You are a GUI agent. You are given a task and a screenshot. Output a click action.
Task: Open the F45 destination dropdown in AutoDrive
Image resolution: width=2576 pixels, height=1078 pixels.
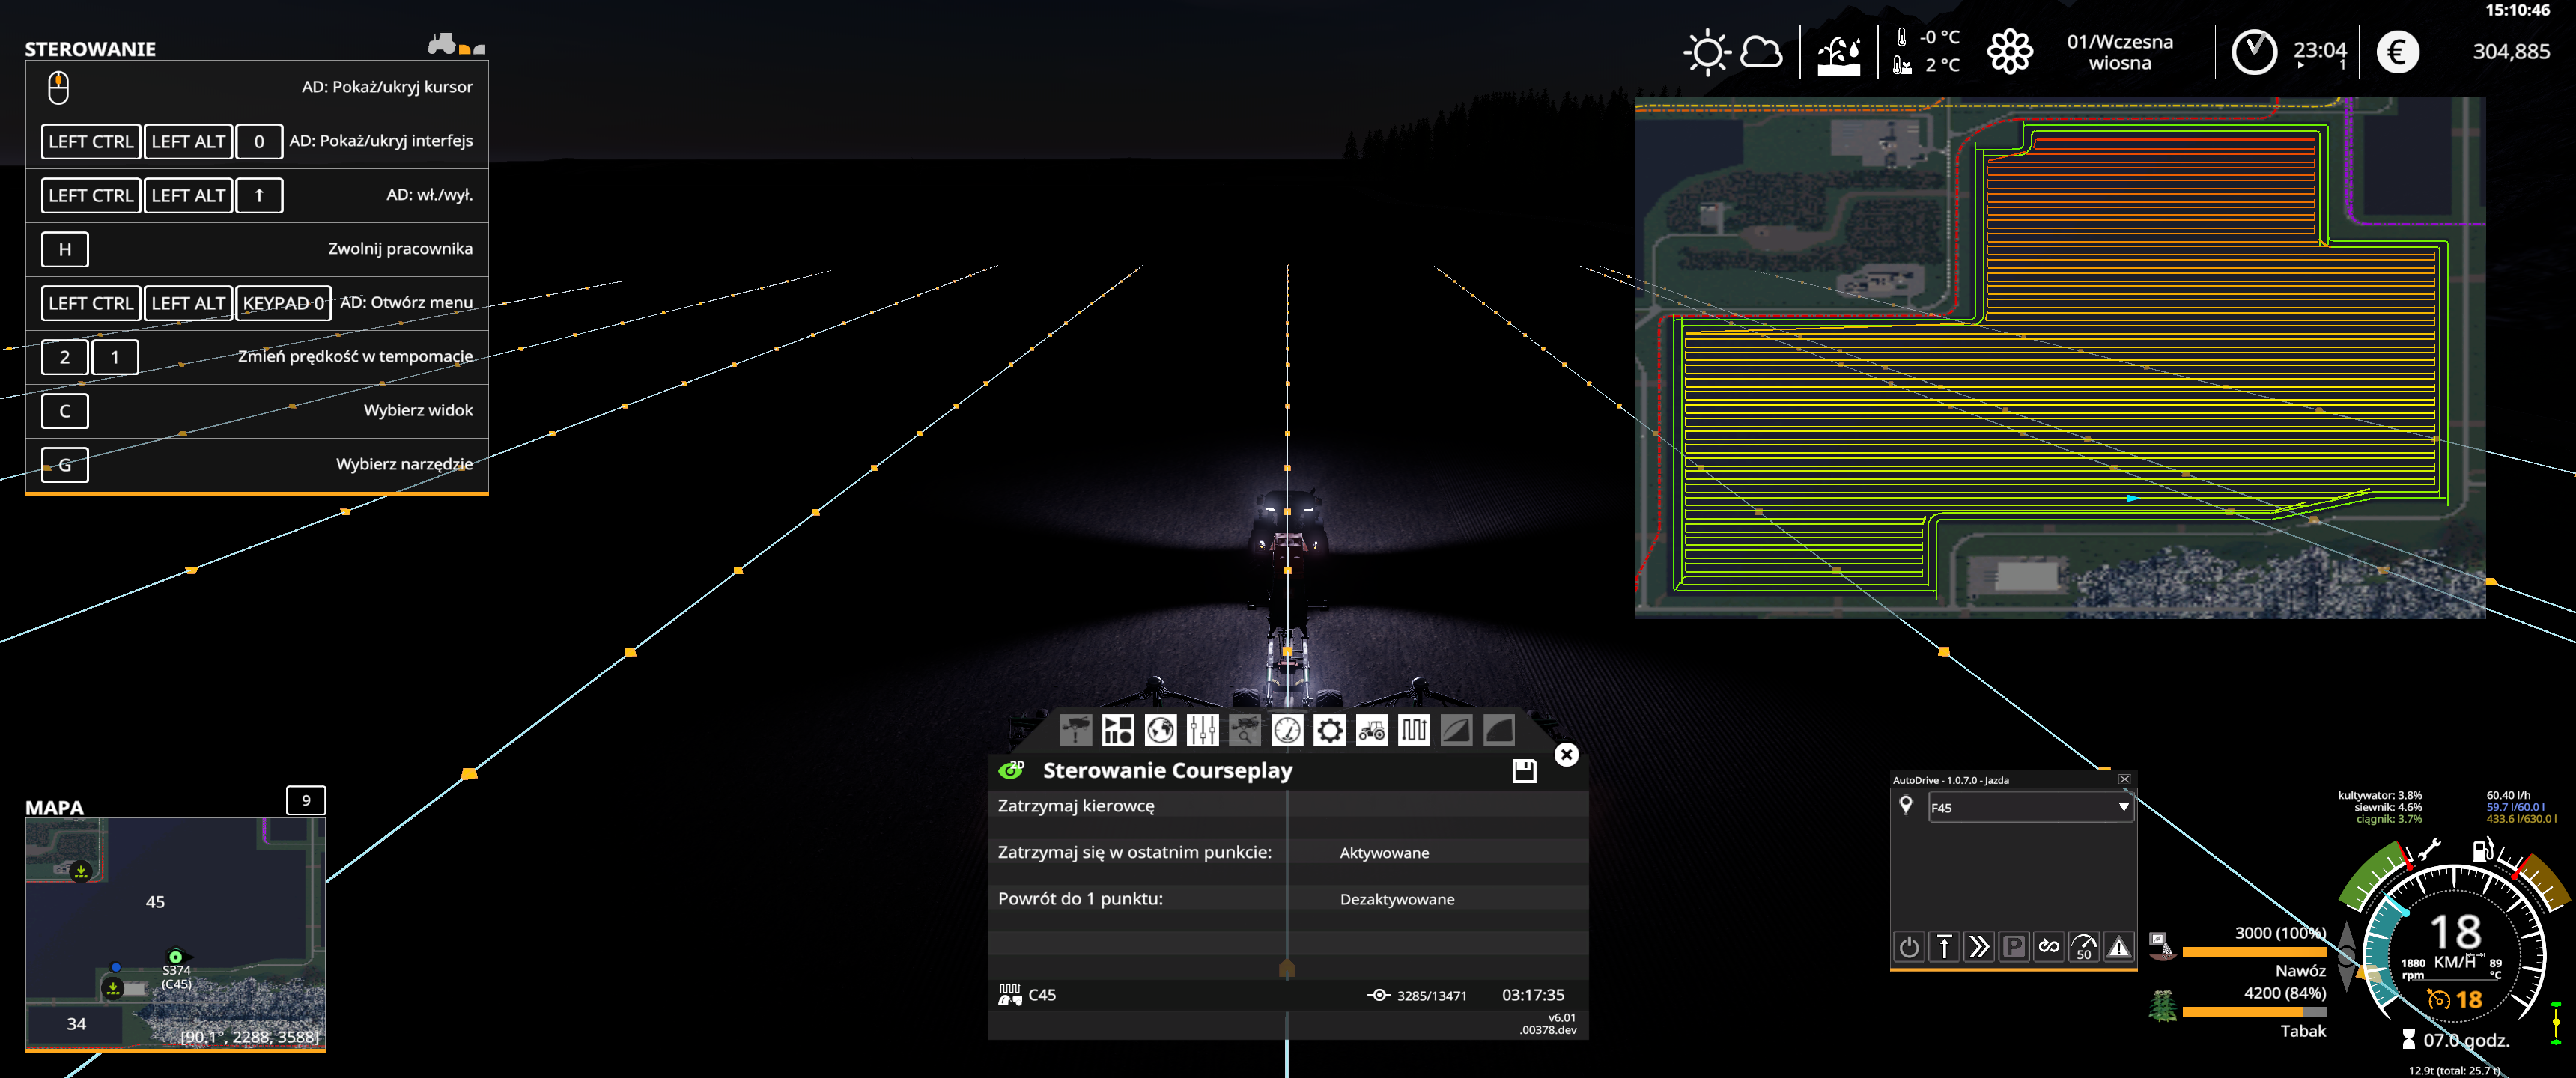click(x=2030, y=806)
